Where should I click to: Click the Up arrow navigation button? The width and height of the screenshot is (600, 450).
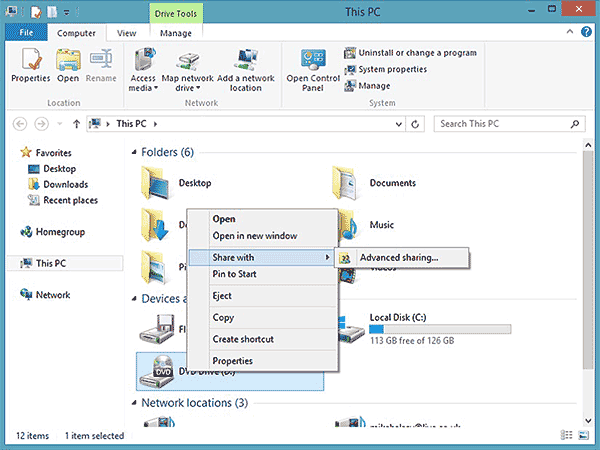(76, 124)
